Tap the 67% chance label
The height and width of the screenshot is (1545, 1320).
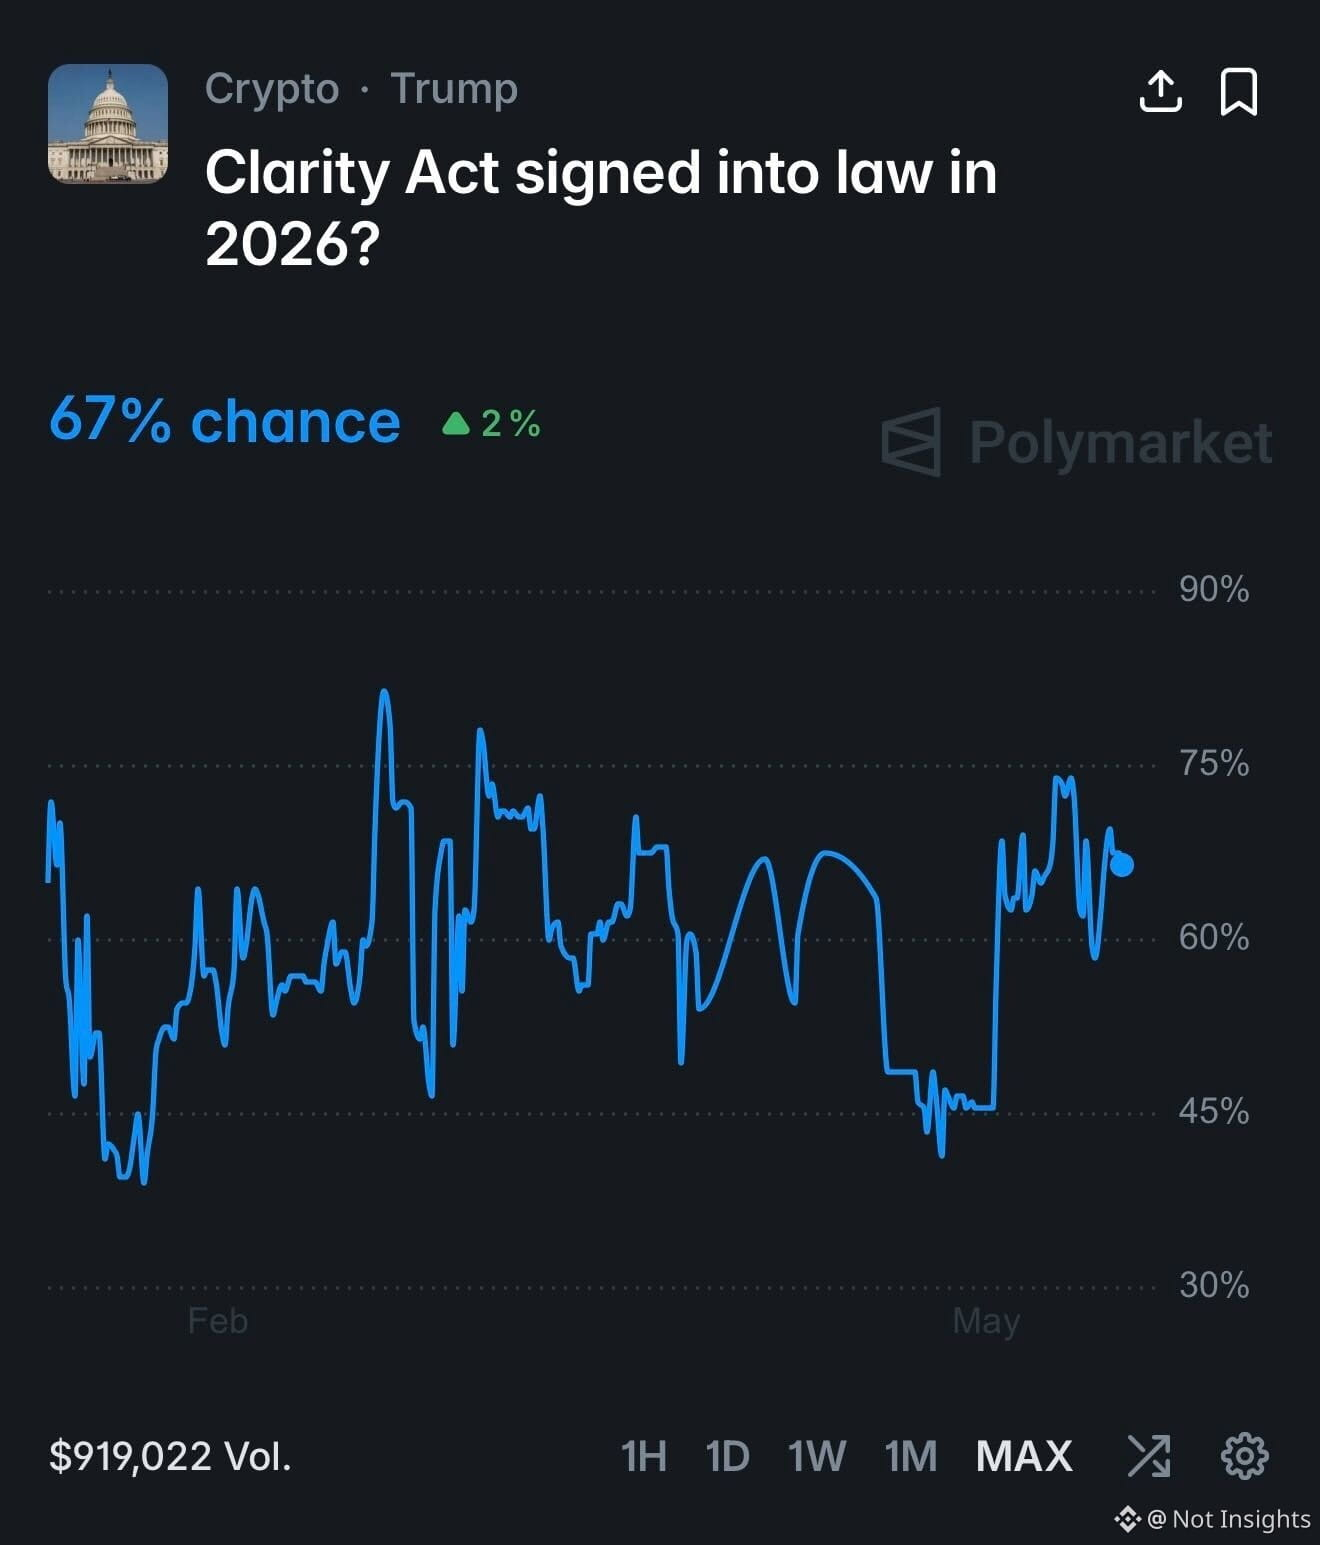[225, 421]
